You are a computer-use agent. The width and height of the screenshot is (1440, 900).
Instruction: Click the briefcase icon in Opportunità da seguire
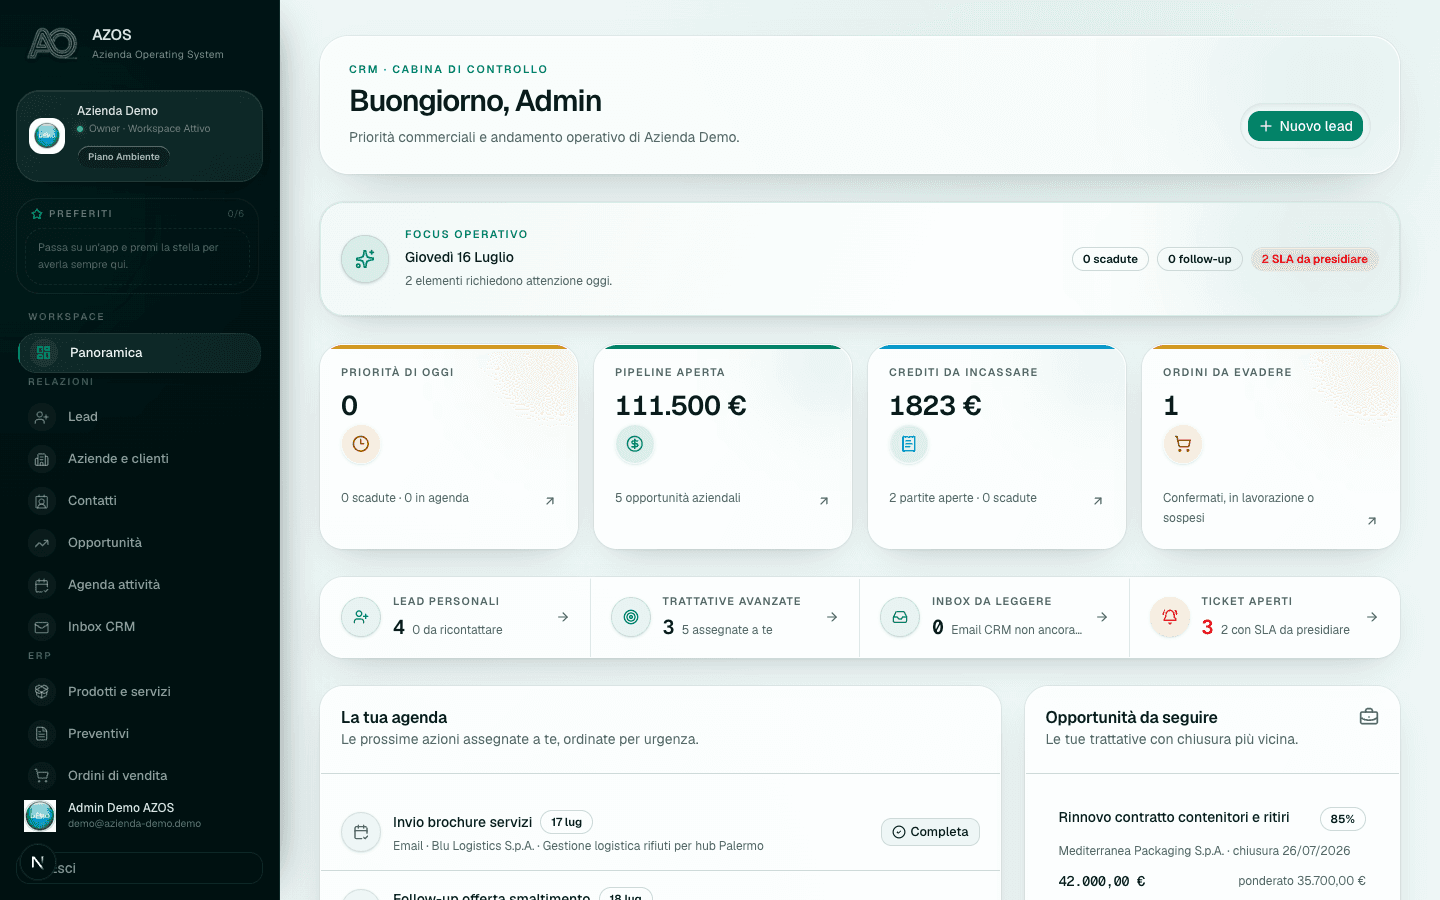tap(1369, 717)
